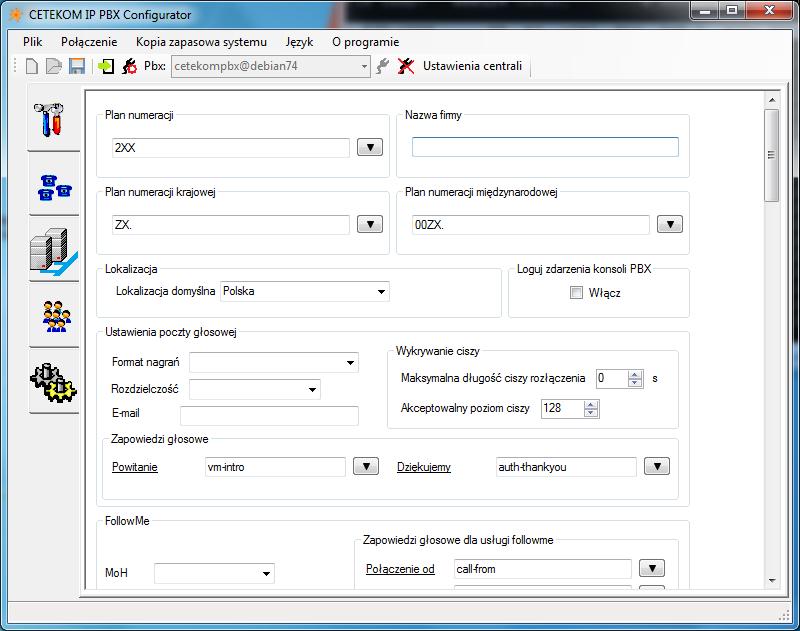
Task: Open the Język menu
Action: pyautogui.click(x=299, y=42)
